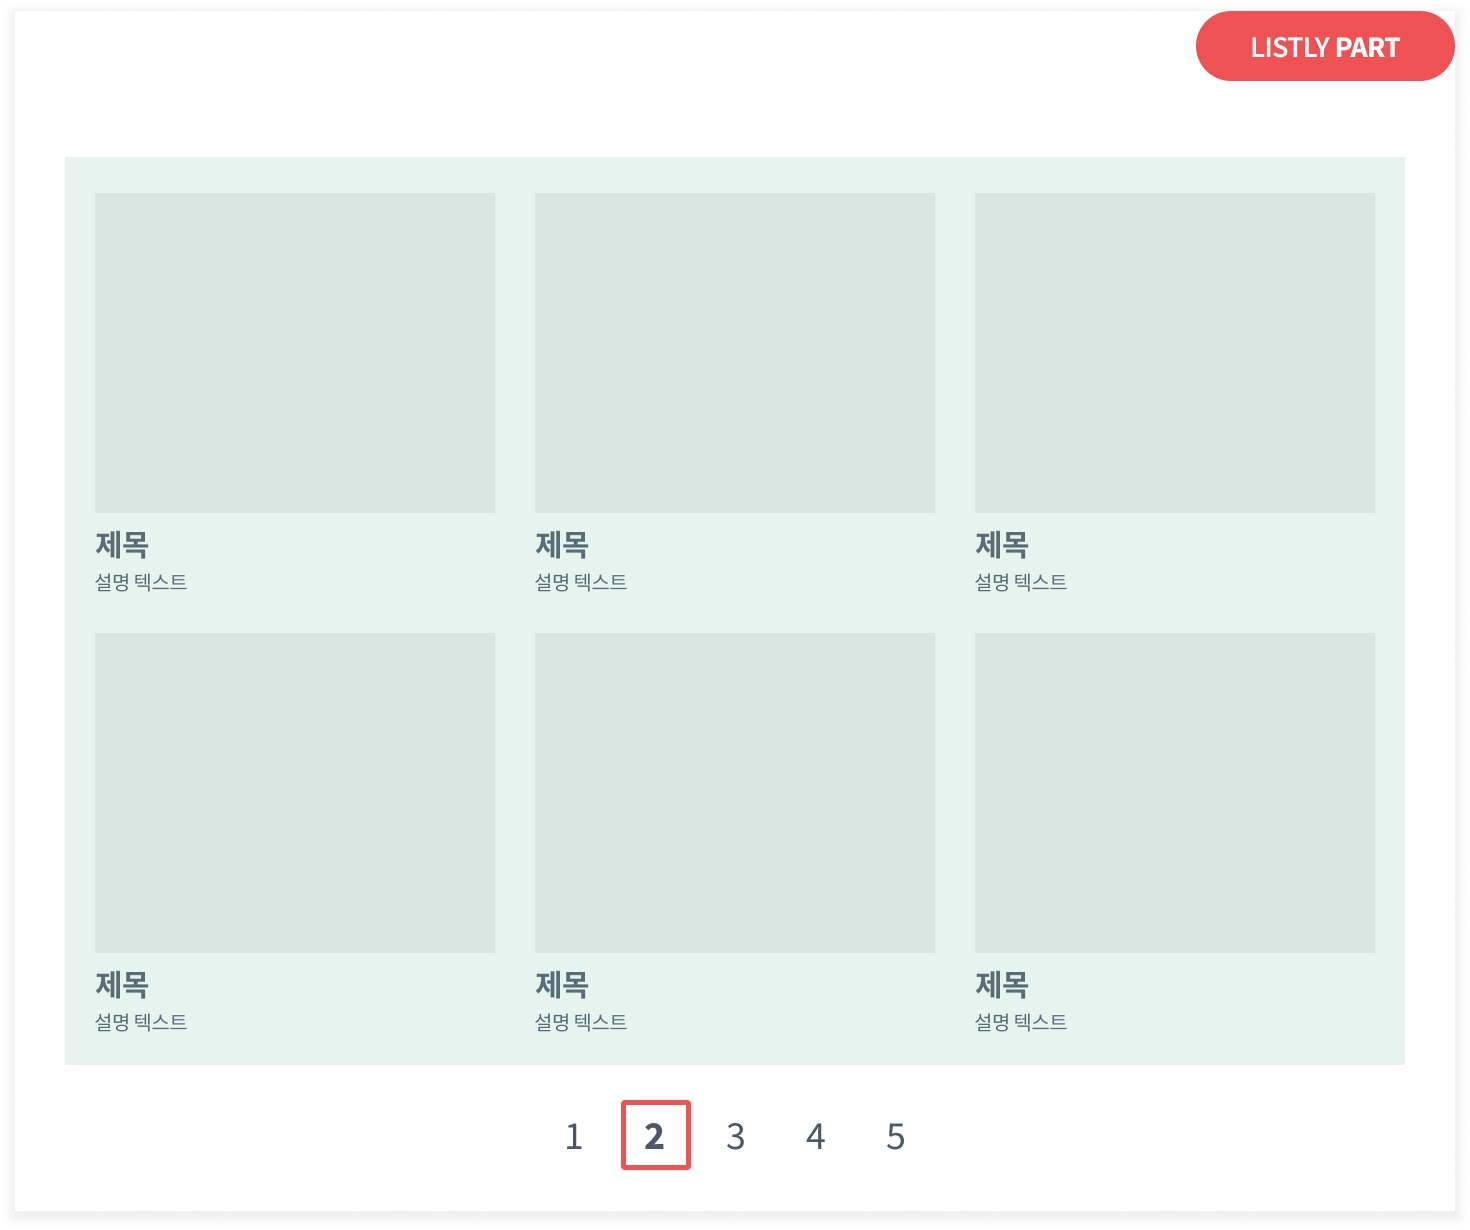Viewport: 1470px width, 1230px height.
Task: Open the 제목 title of second top-row card
Action: (562, 545)
